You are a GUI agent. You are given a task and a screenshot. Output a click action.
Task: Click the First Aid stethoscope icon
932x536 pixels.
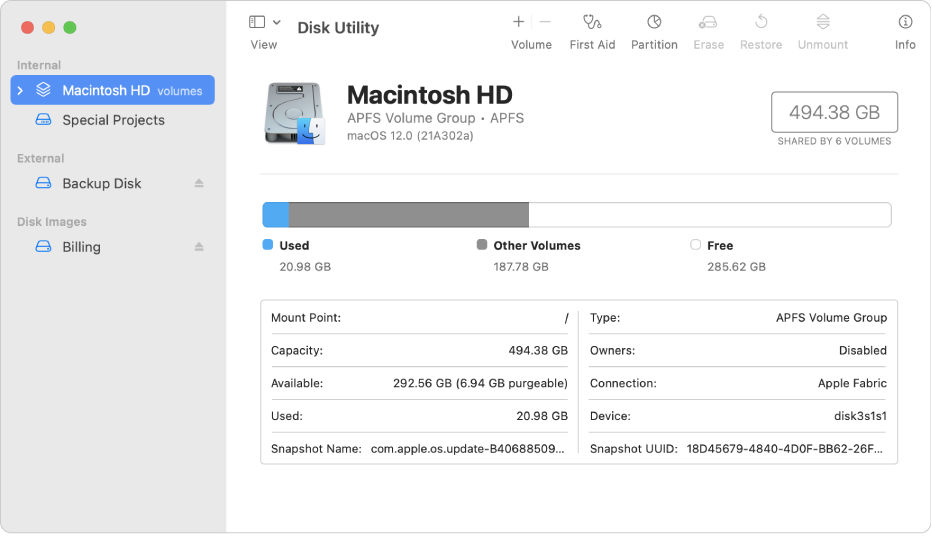pos(592,22)
